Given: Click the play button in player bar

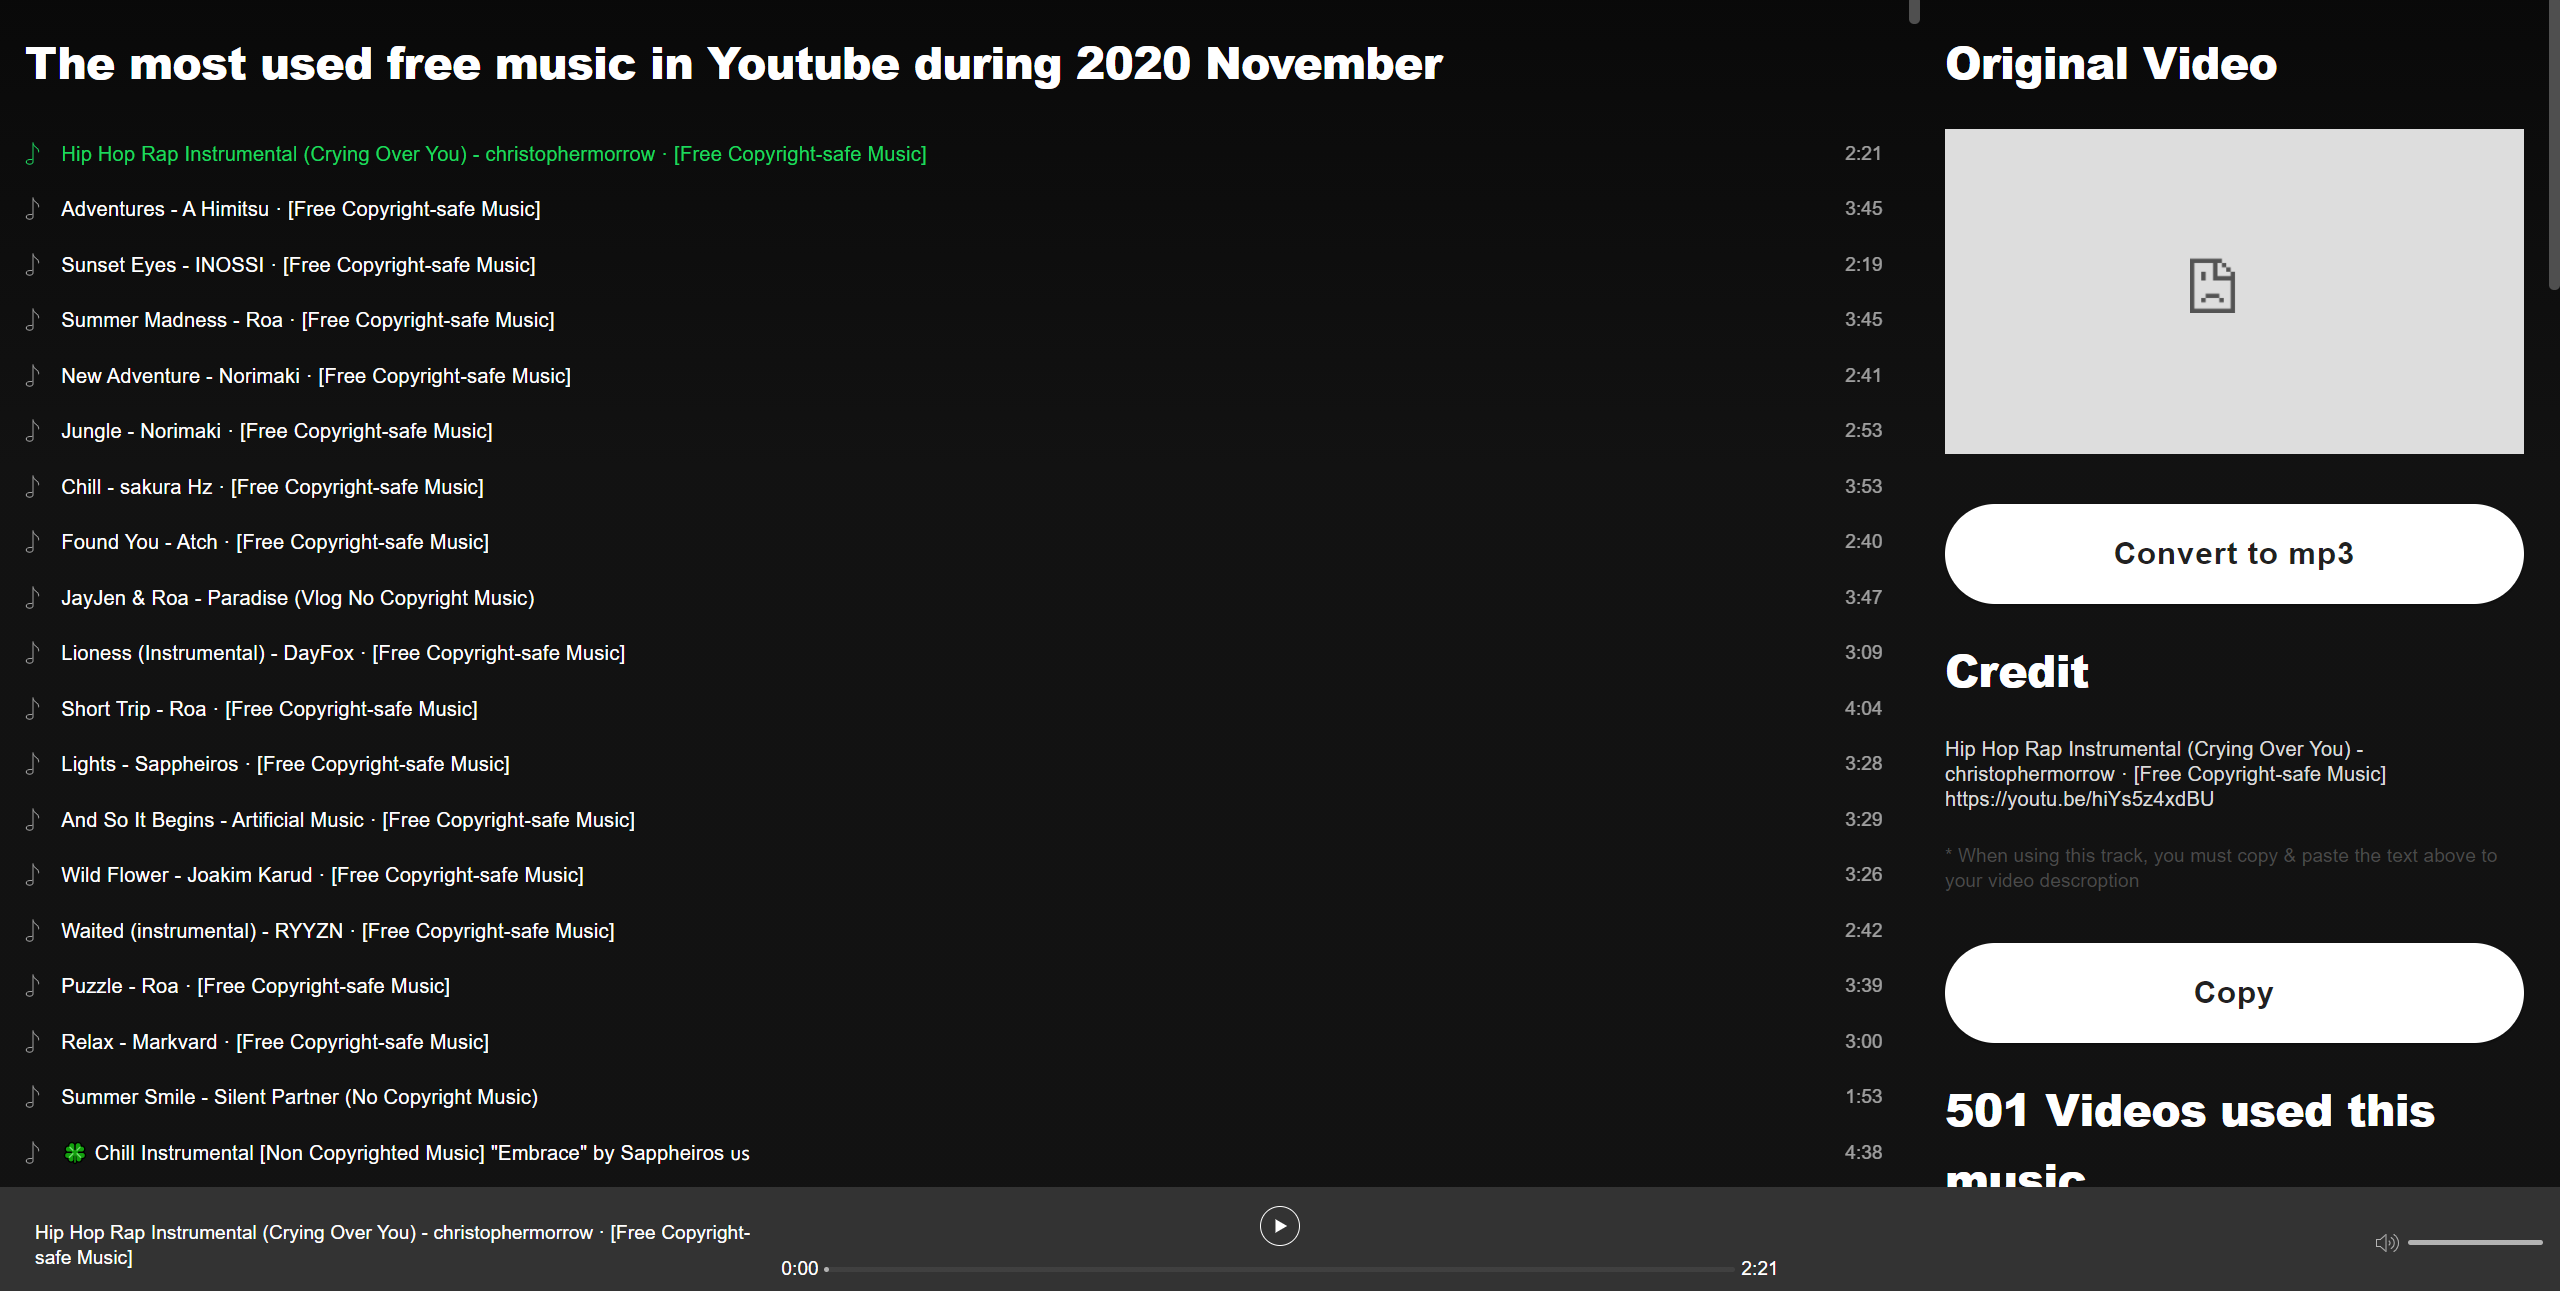Looking at the screenshot, I should 1279,1226.
